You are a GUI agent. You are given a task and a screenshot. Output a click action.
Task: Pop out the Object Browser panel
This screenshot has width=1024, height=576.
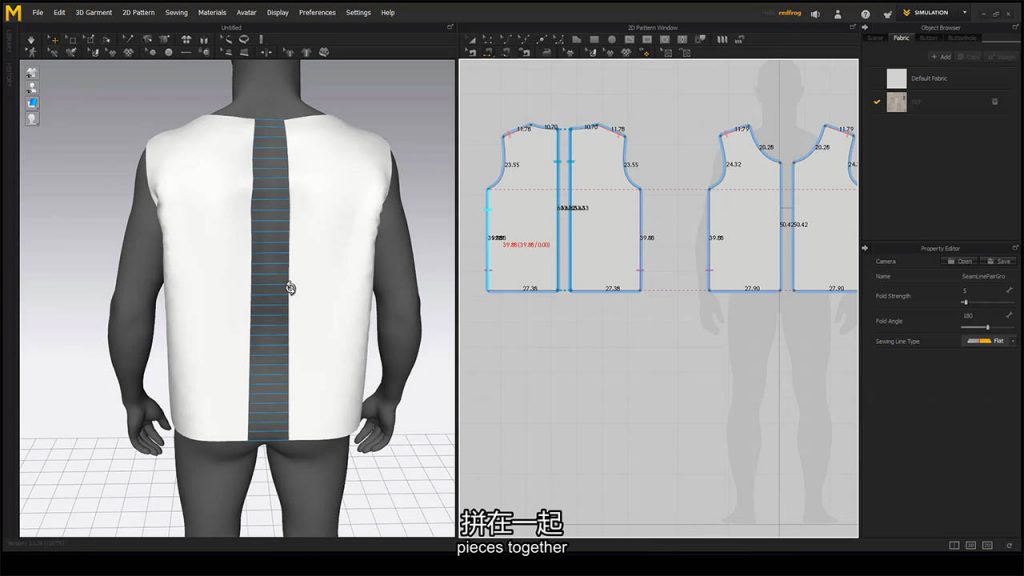click(1015, 27)
